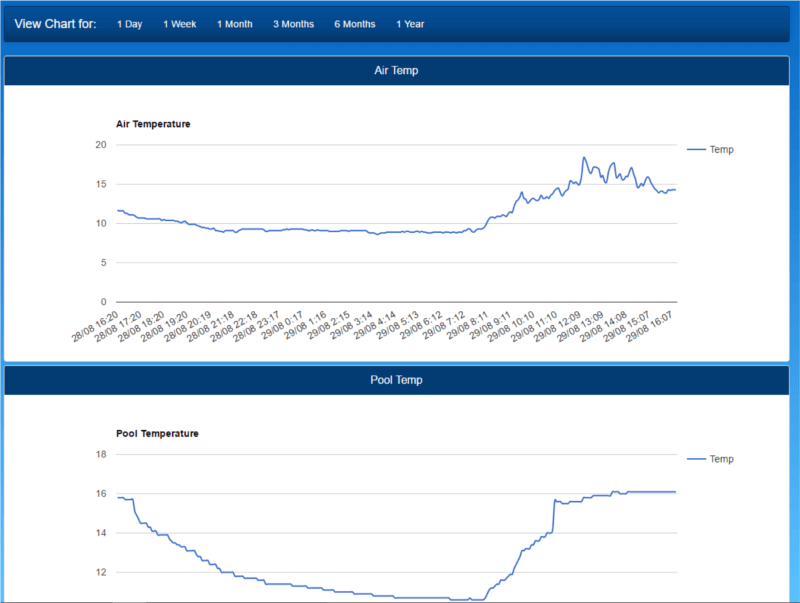Select the 1 Week chart view

point(180,23)
